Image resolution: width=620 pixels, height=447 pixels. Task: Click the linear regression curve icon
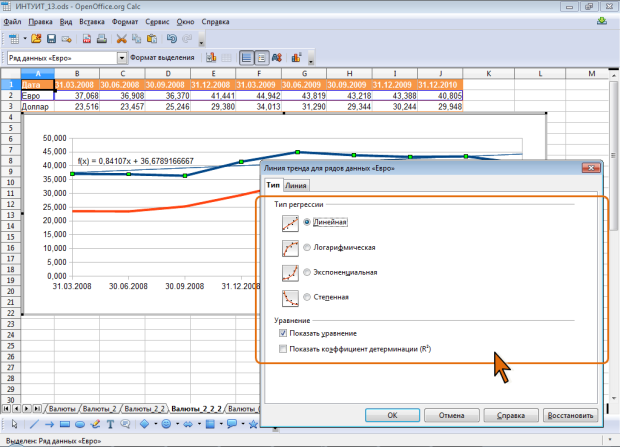[290, 224]
